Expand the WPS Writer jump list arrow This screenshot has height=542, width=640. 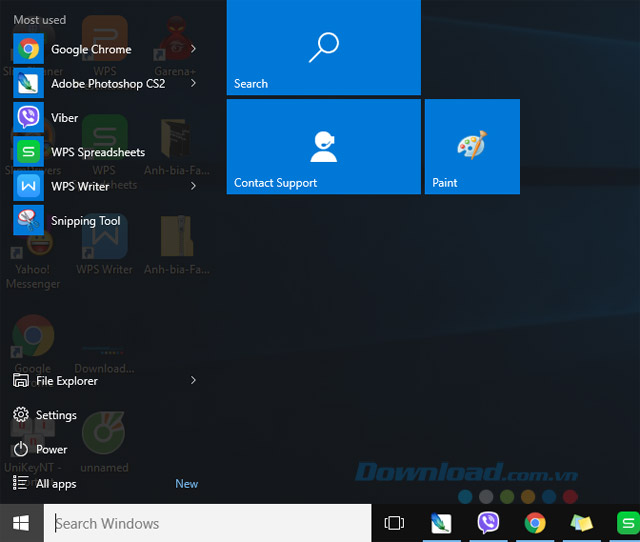pos(193,186)
